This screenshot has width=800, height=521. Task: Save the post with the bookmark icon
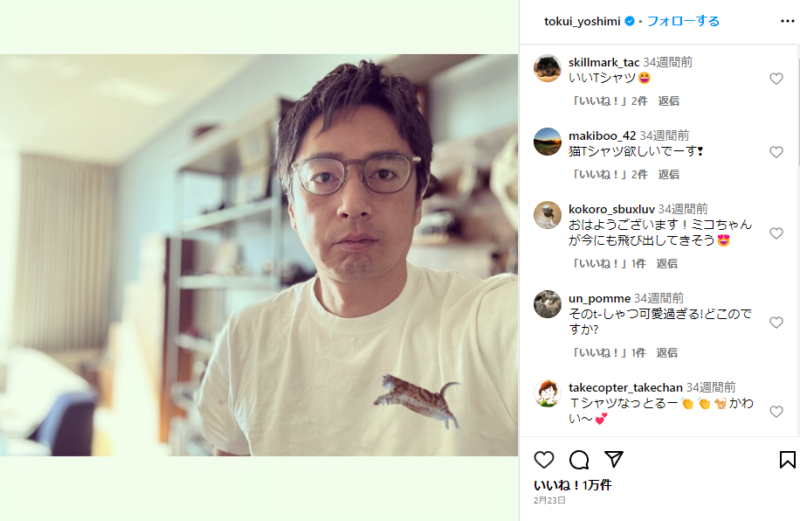[787, 460]
